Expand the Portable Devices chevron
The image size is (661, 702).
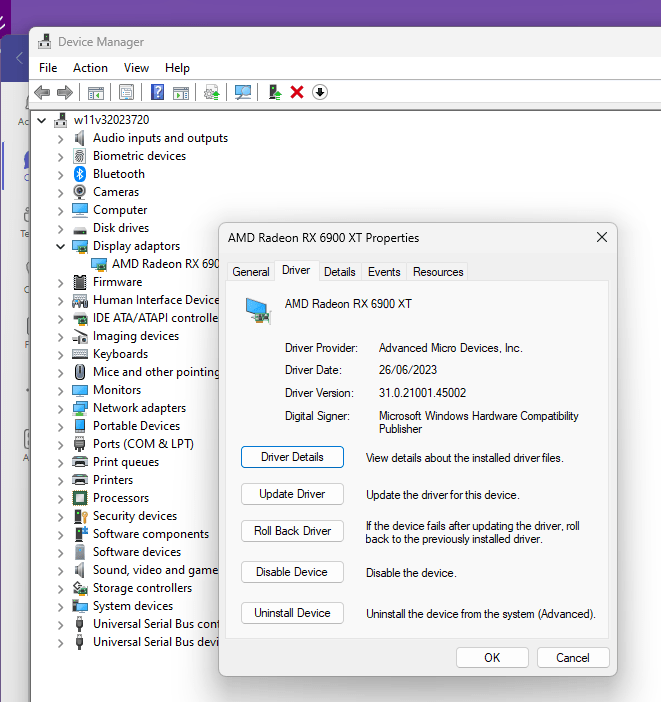coord(60,427)
